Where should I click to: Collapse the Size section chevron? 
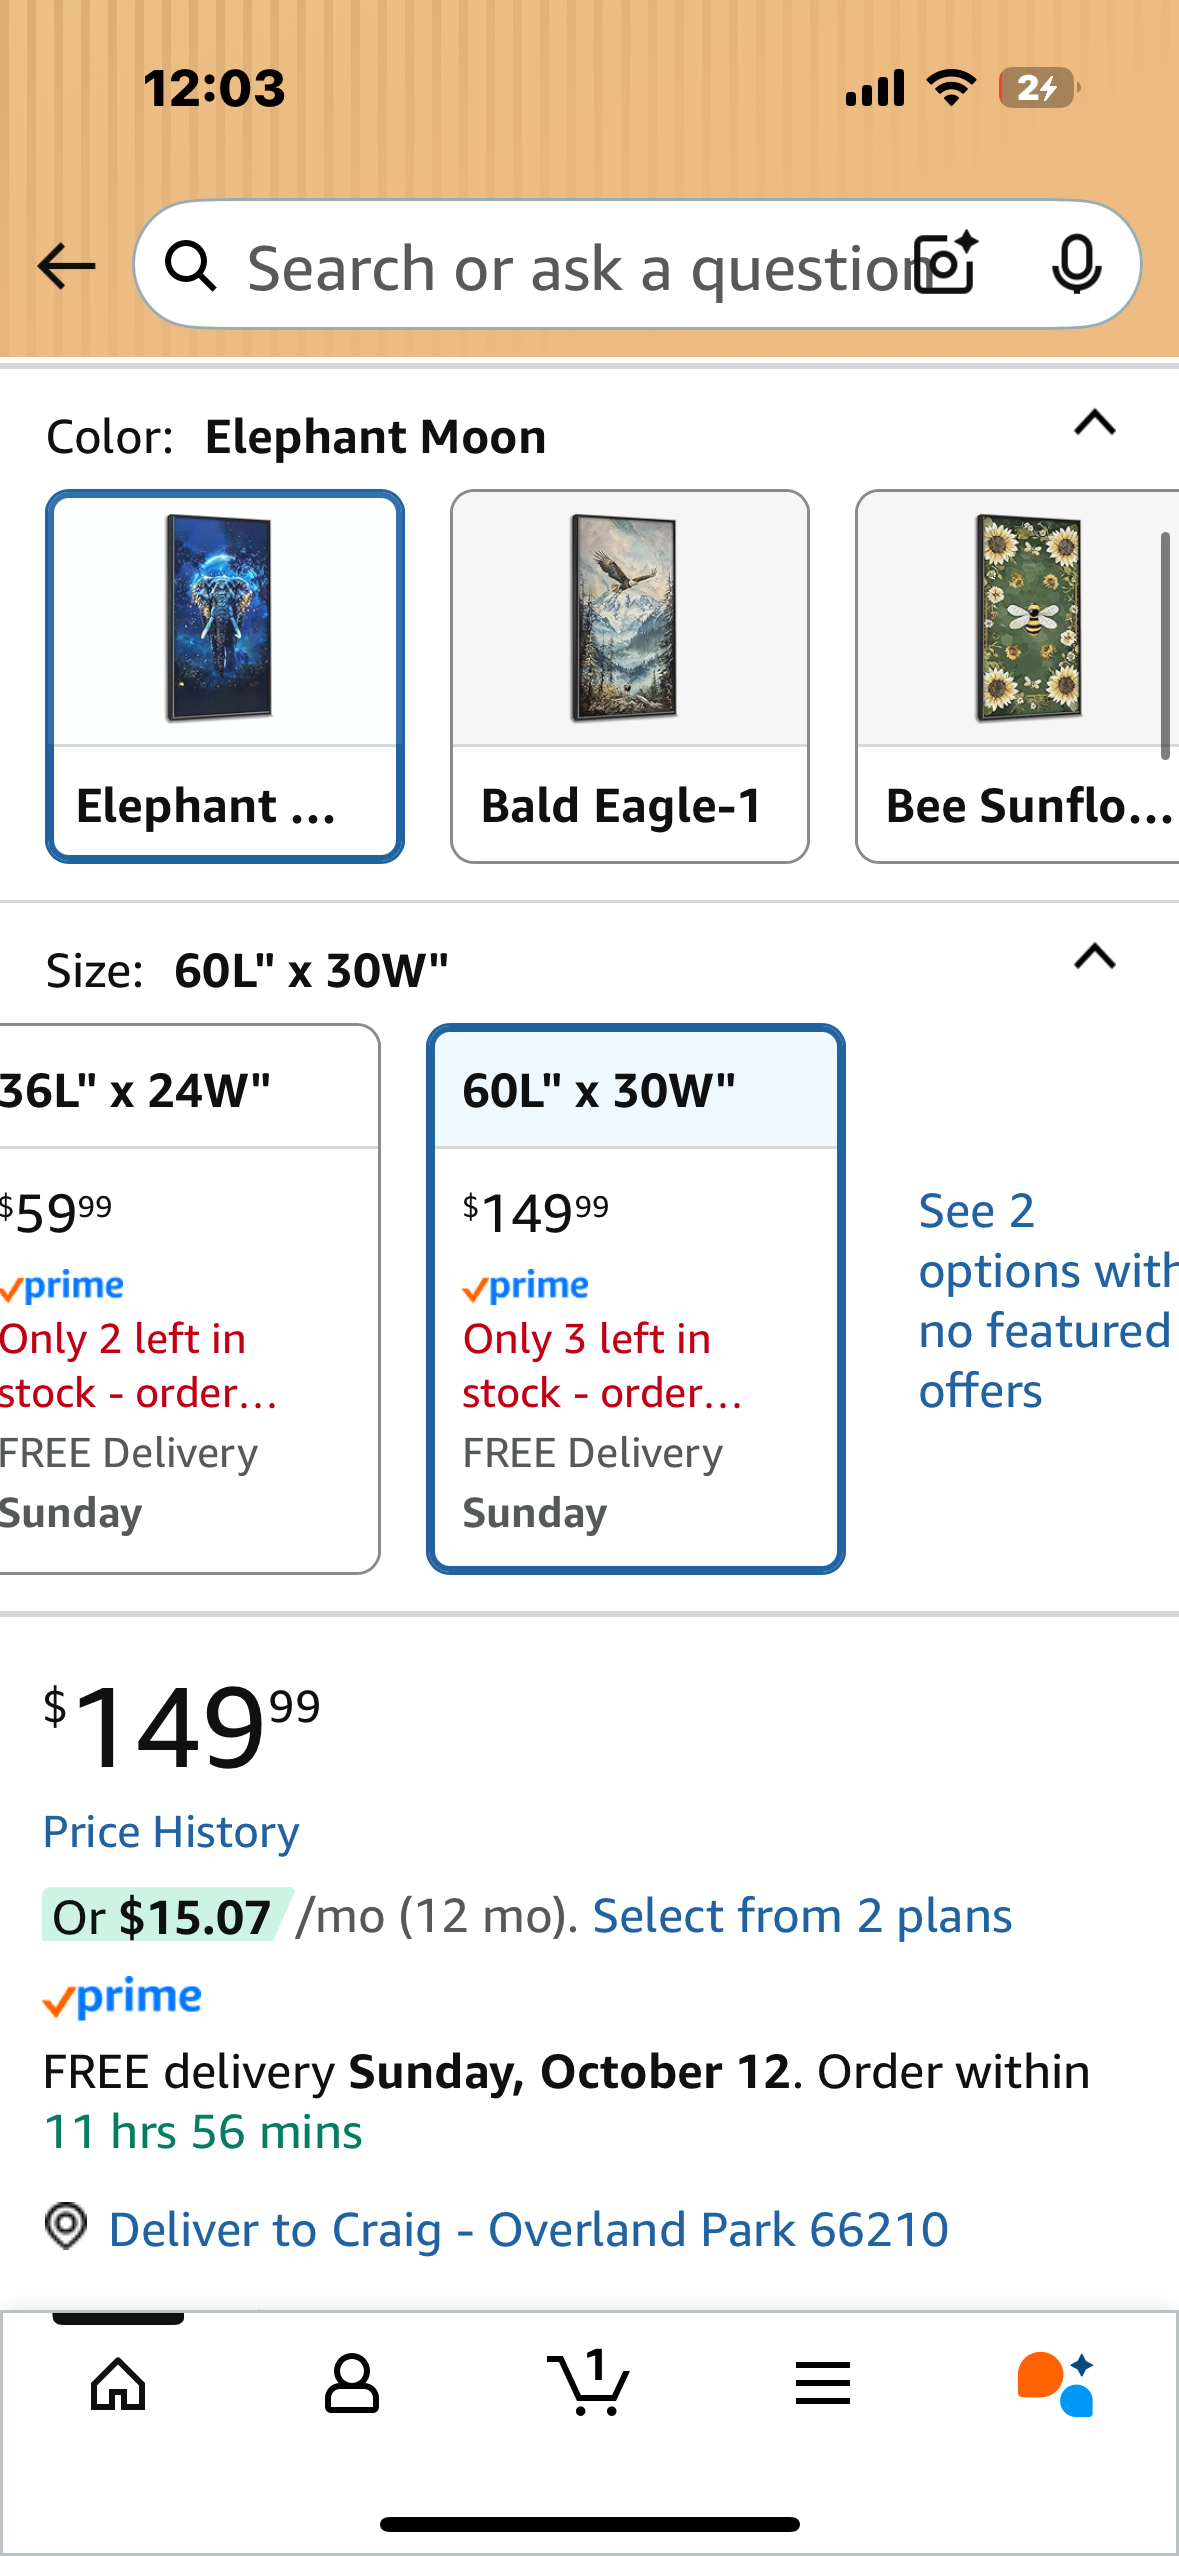[x=1094, y=958]
